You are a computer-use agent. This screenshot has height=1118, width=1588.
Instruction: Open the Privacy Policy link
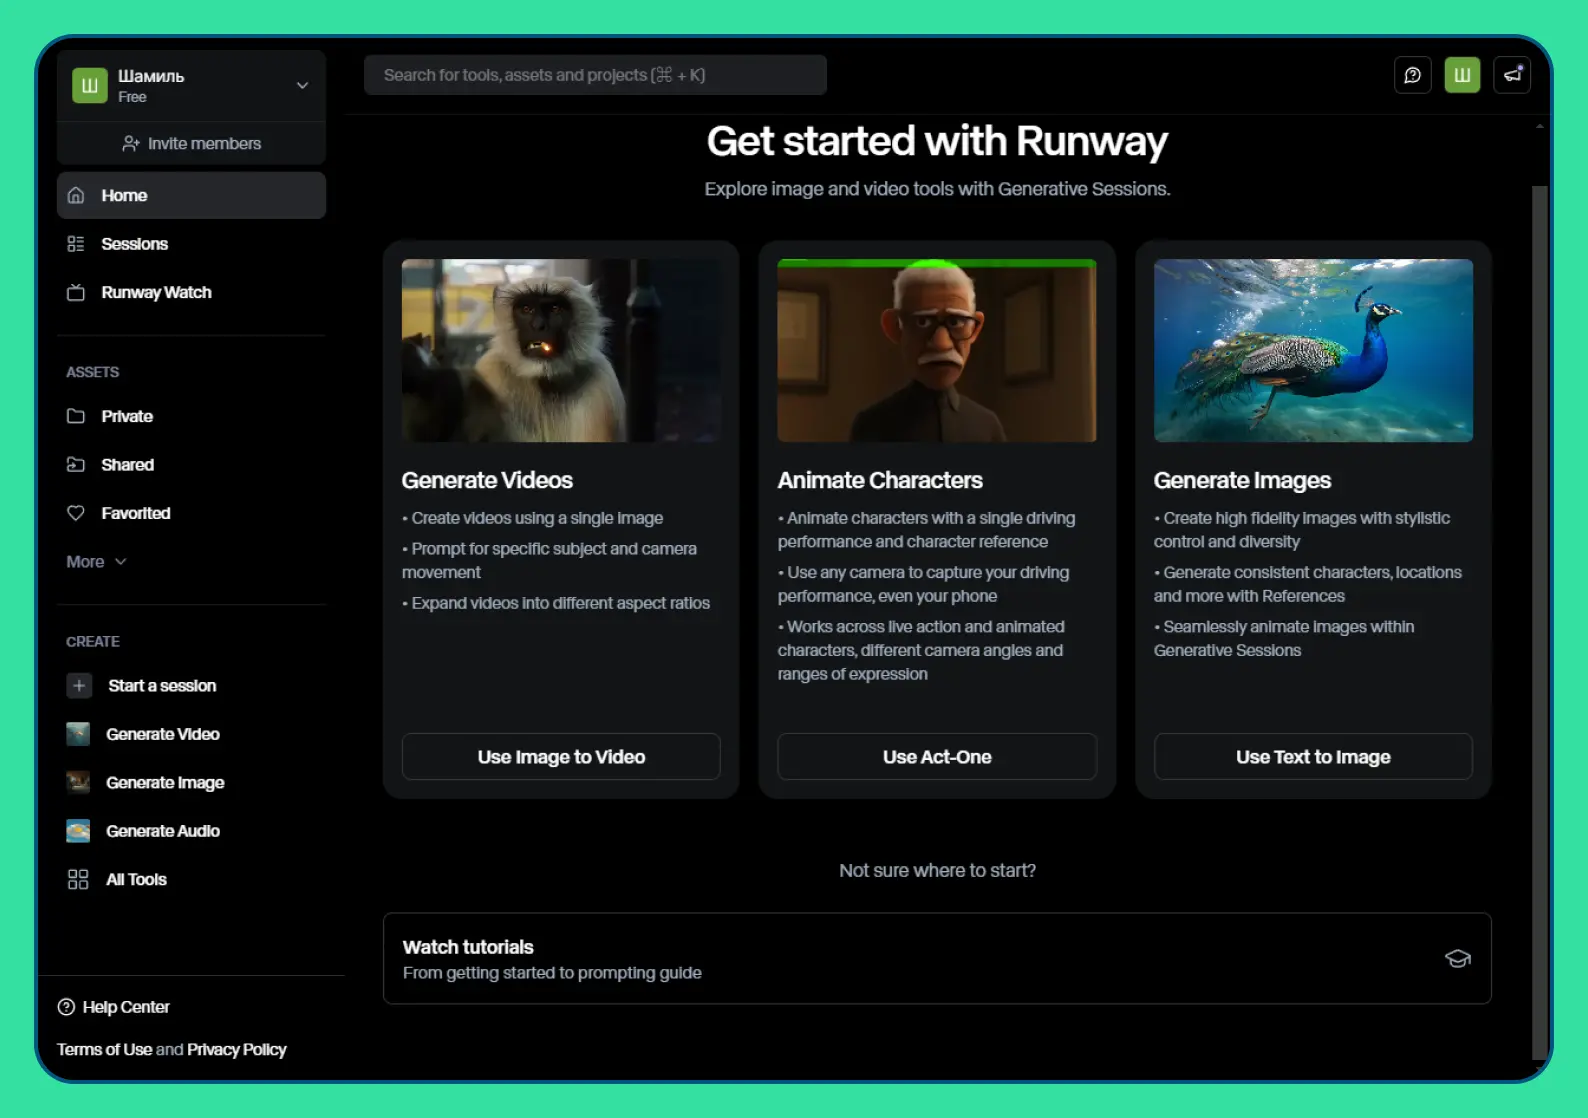pyautogui.click(x=236, y=1050)
